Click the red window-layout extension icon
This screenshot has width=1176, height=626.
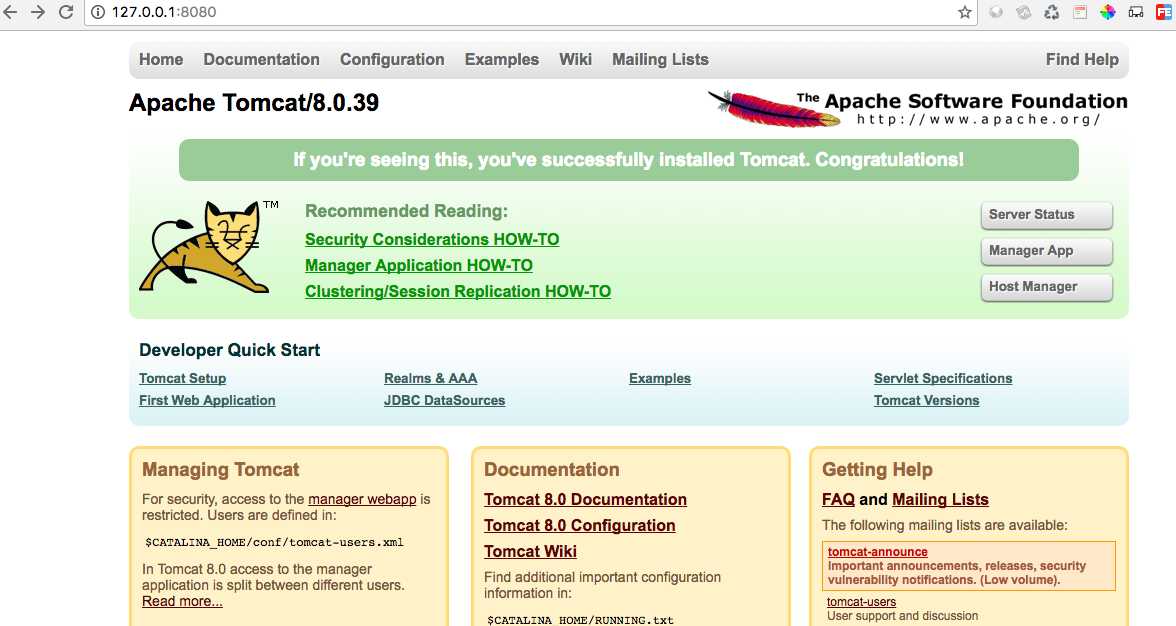[1080, 12]
